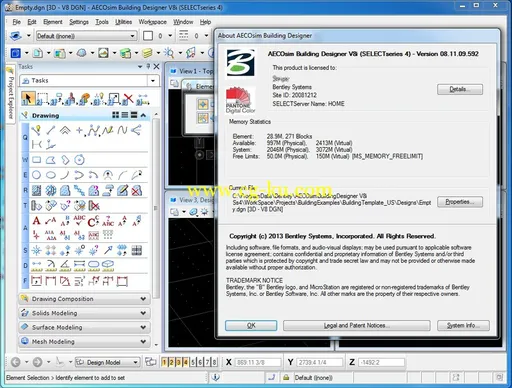Open Legal and Patent Notices
The image size is (512, 388).
pyautogui.click(x=357, y=325)
